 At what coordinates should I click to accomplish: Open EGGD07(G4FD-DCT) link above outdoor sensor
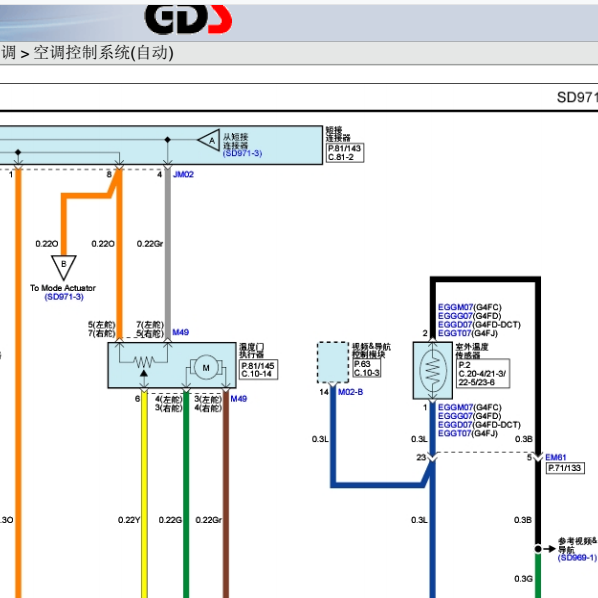click(479, 325)
